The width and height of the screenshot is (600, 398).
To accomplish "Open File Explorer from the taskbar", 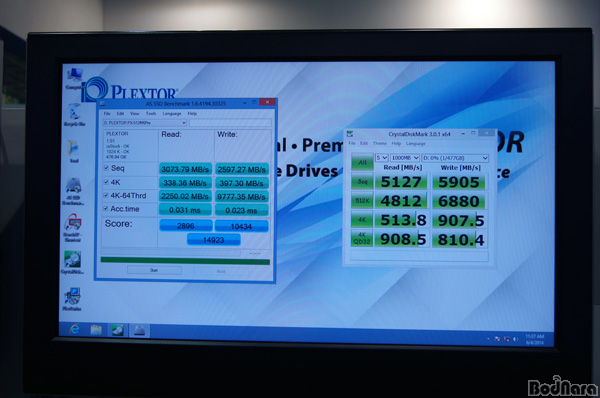I will coord(96,330).
